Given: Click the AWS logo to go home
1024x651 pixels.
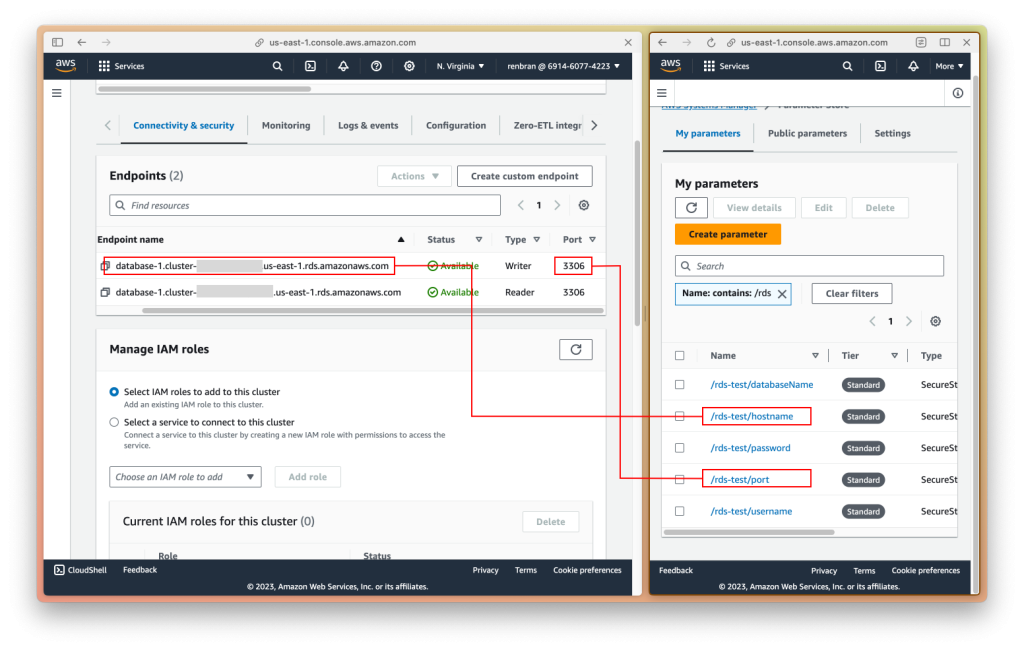Looking at the screenshot, I should coord(65,65).
